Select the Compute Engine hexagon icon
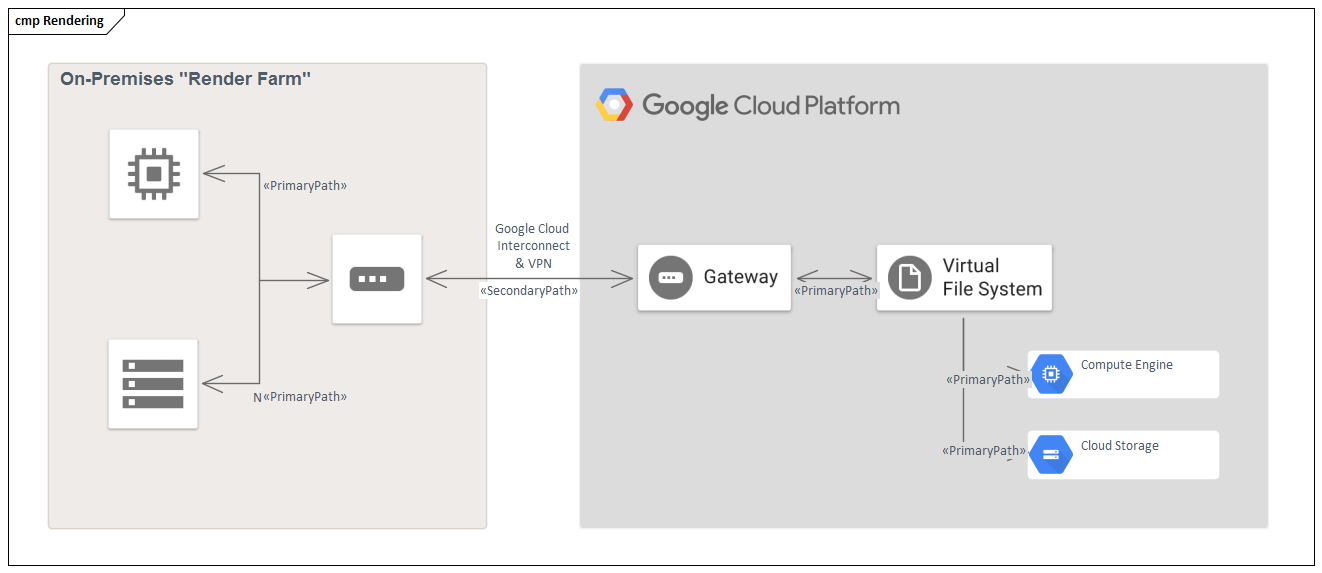 pyautogui.click(x=1050, y=374)
